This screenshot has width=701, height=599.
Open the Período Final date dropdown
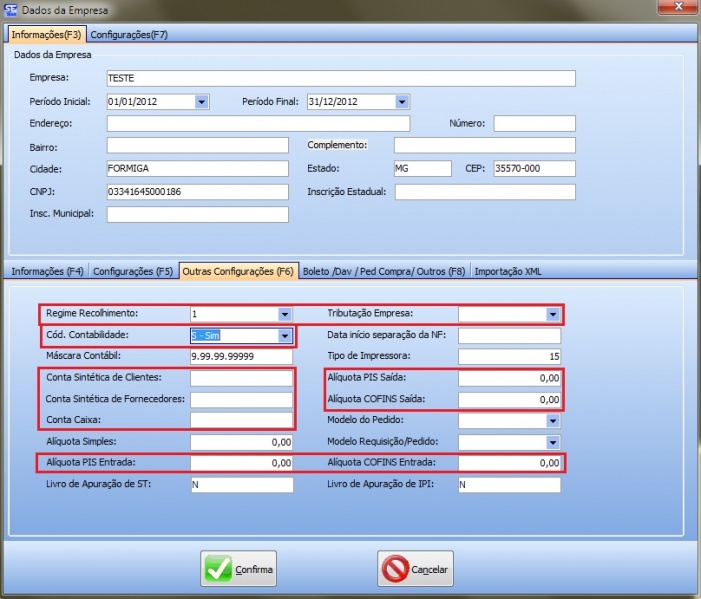(401, 101)
